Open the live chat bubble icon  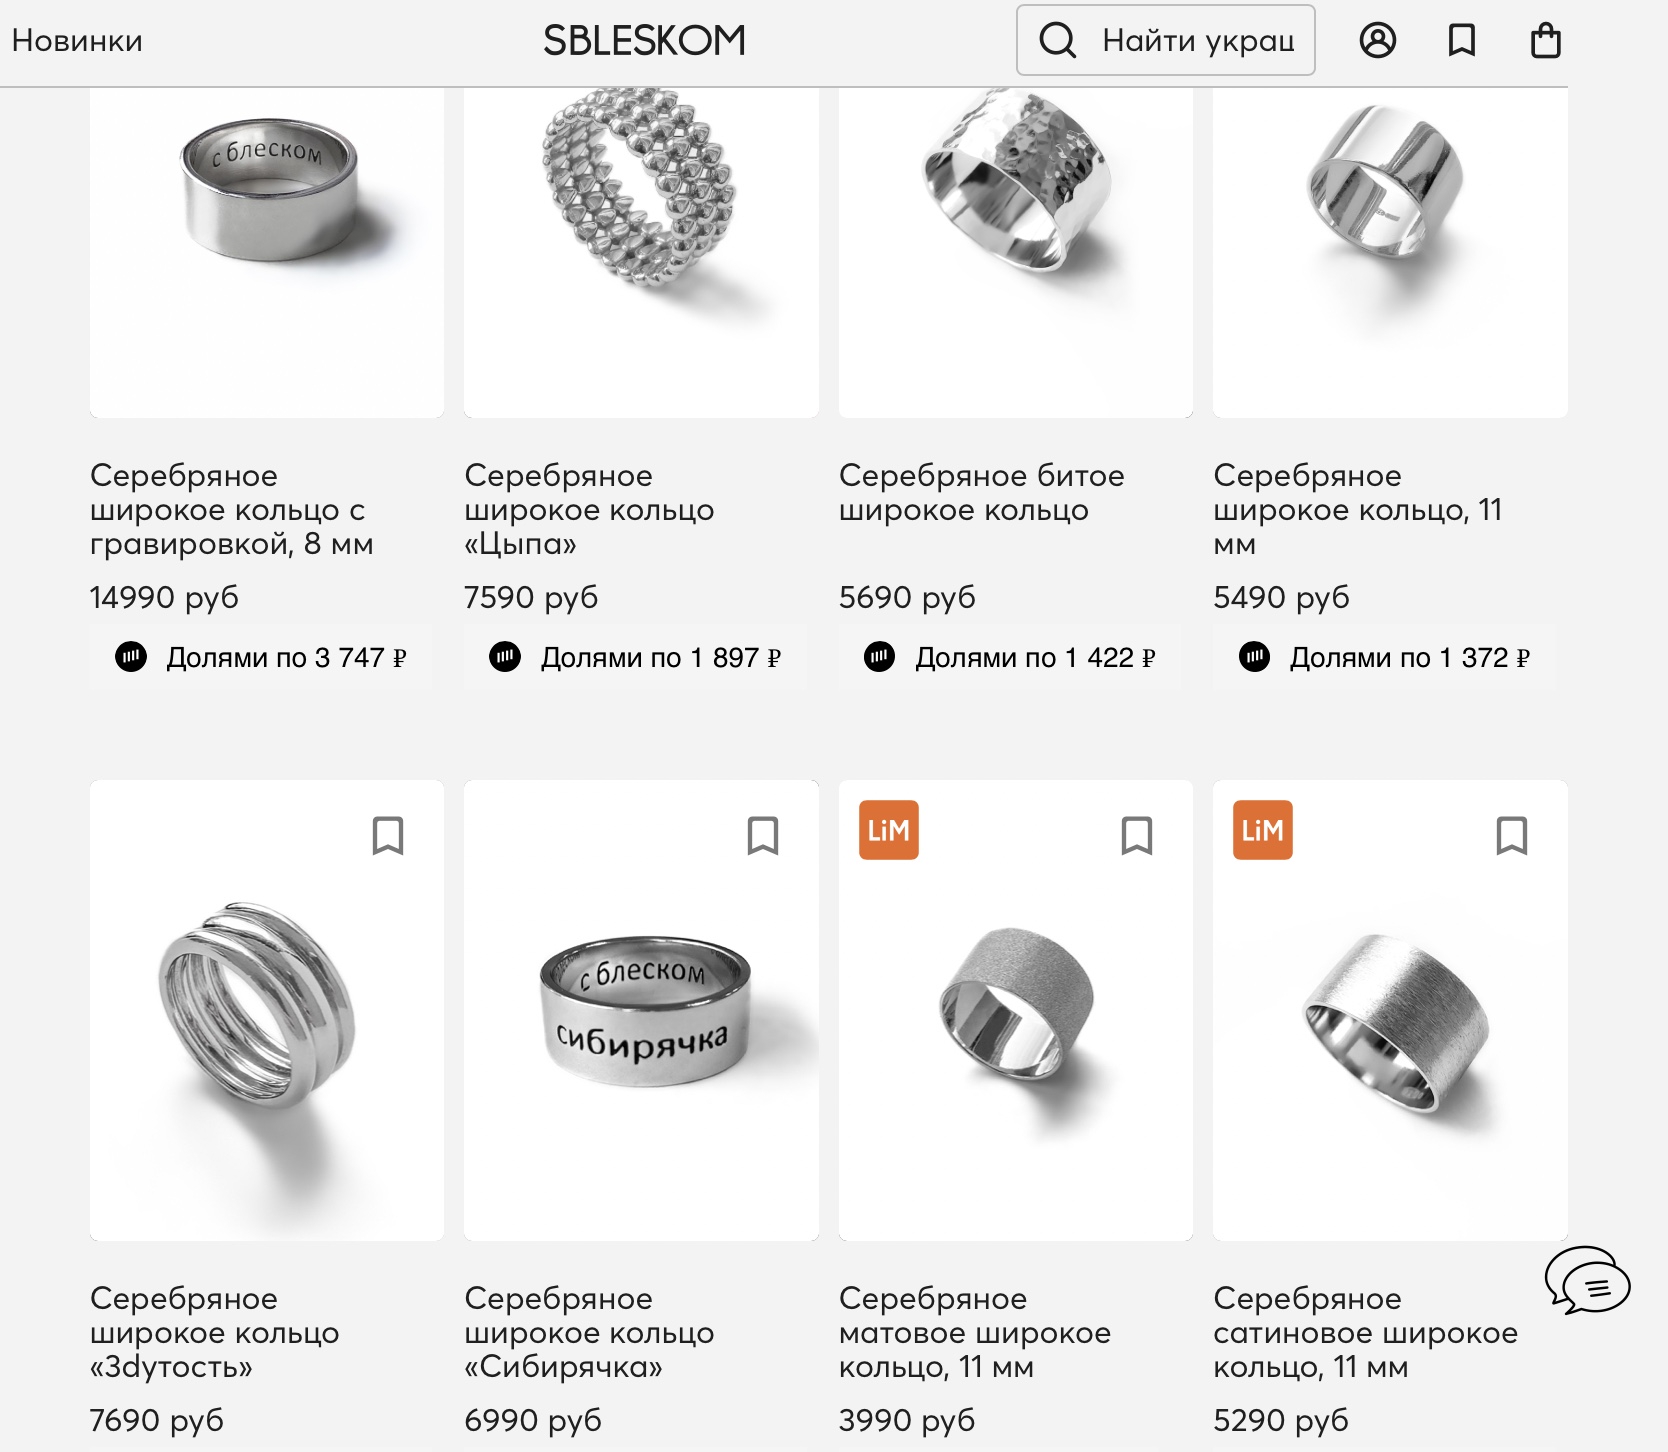click(x=1587, y=1279)
